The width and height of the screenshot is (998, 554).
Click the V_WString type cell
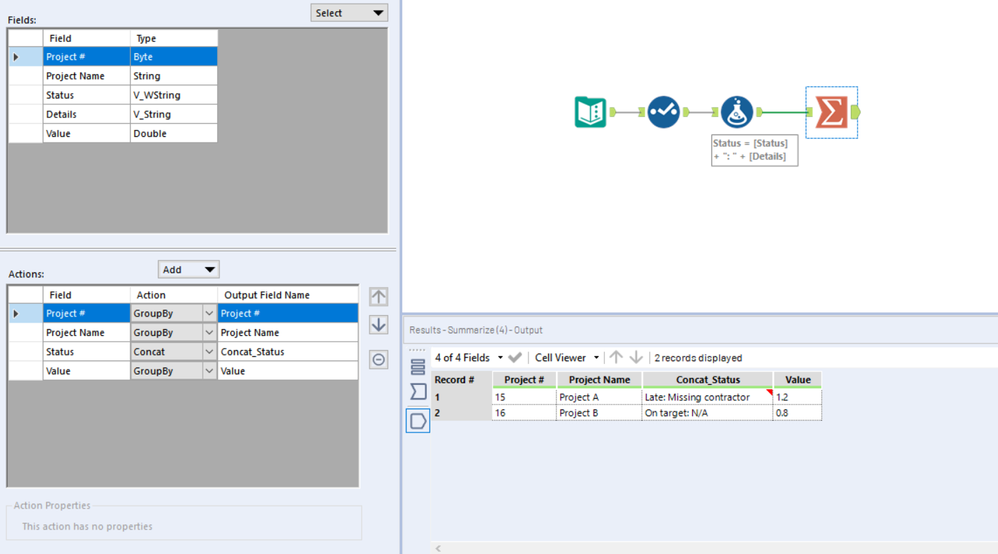click(x=174, y=95)
